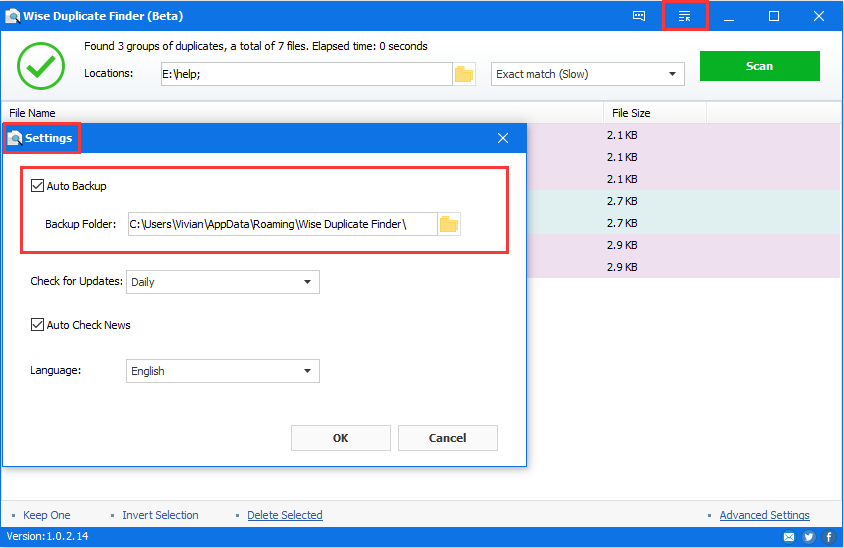This screenshot has width=844, height=548.
Task: Click the Version:1.0.2.14 status text
Action: pyautogui.click(x=47, y=536)
